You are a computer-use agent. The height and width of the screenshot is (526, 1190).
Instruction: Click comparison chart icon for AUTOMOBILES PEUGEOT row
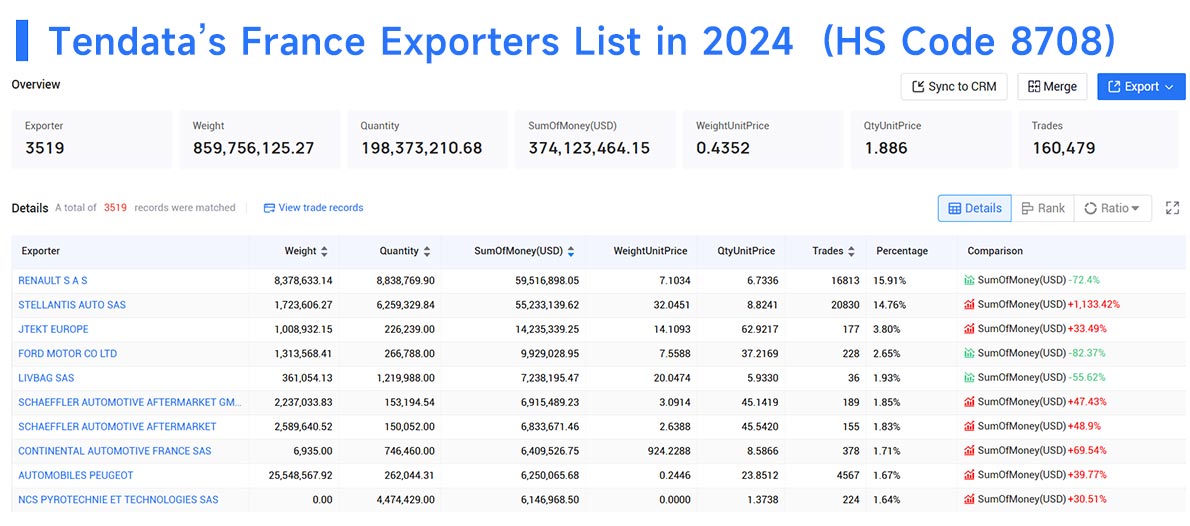[969, 474]
